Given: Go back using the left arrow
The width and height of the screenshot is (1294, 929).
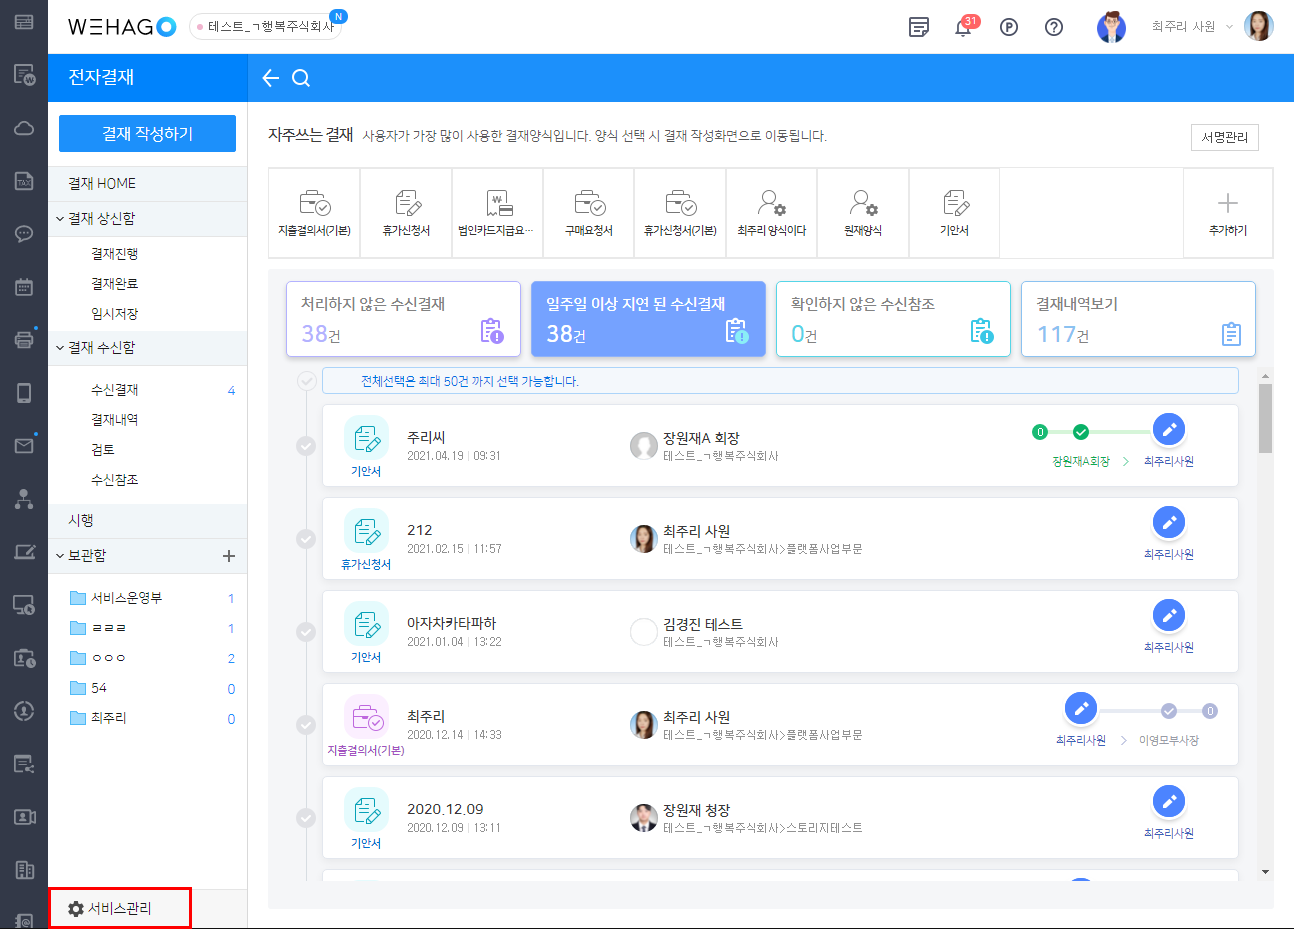Looking at the screenshot, I should coord(270,78).
